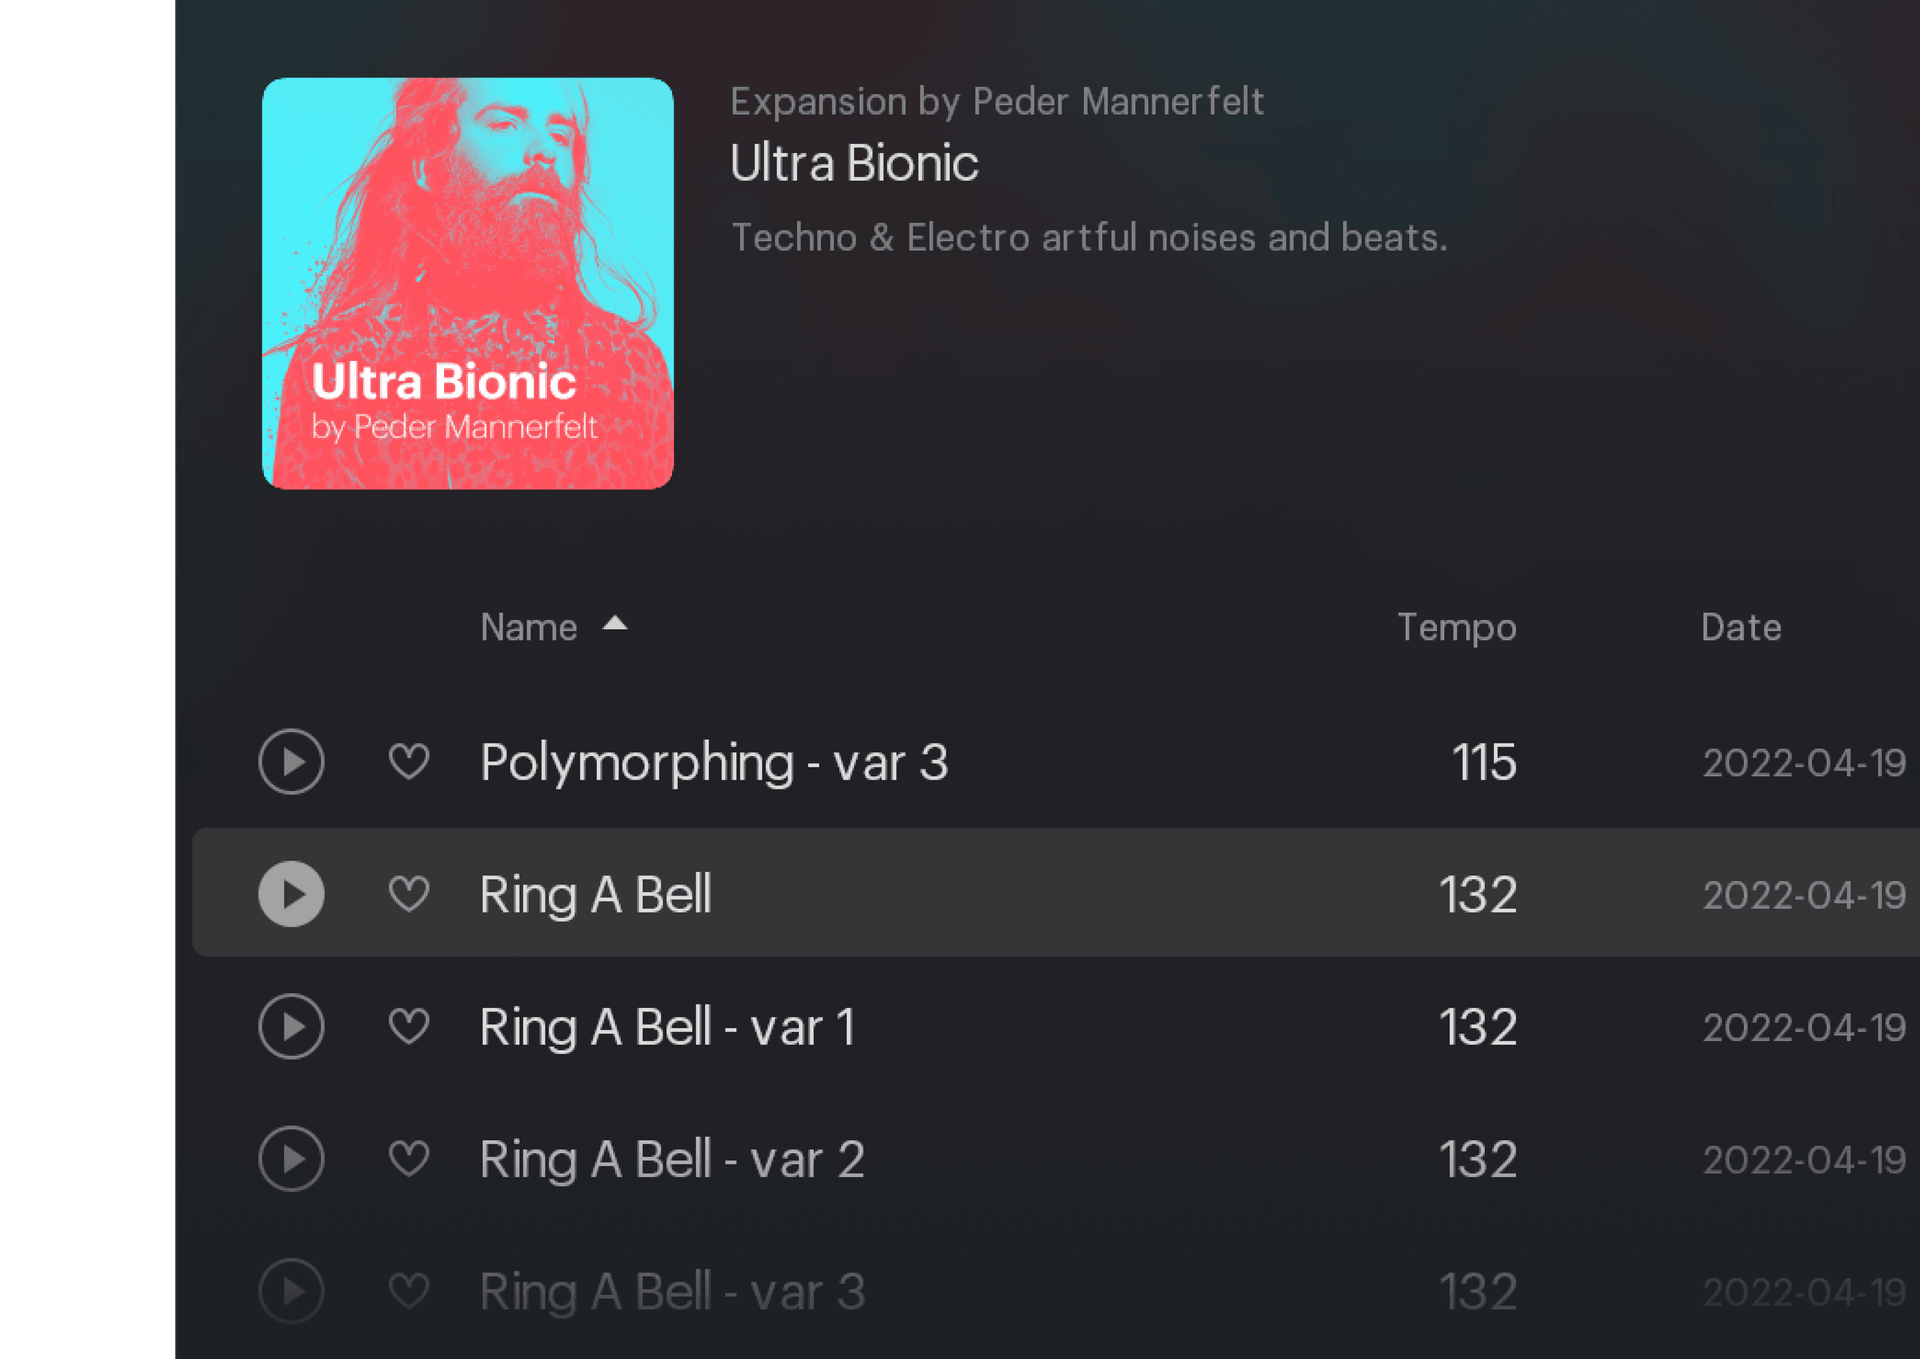Viewport: 1920px width, 1359px height.
Task: Favorite the Ring A Bell - var 2 preset
Action: (x=409, y=1159)
